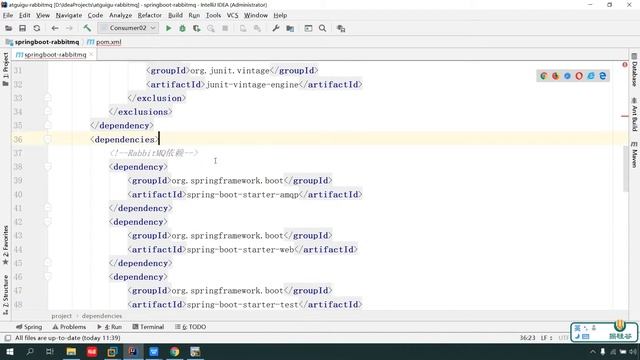Open the Consumer02 run configuration dropdown
Viewport: 640px width, 360px height.
[x=128, y=28]
